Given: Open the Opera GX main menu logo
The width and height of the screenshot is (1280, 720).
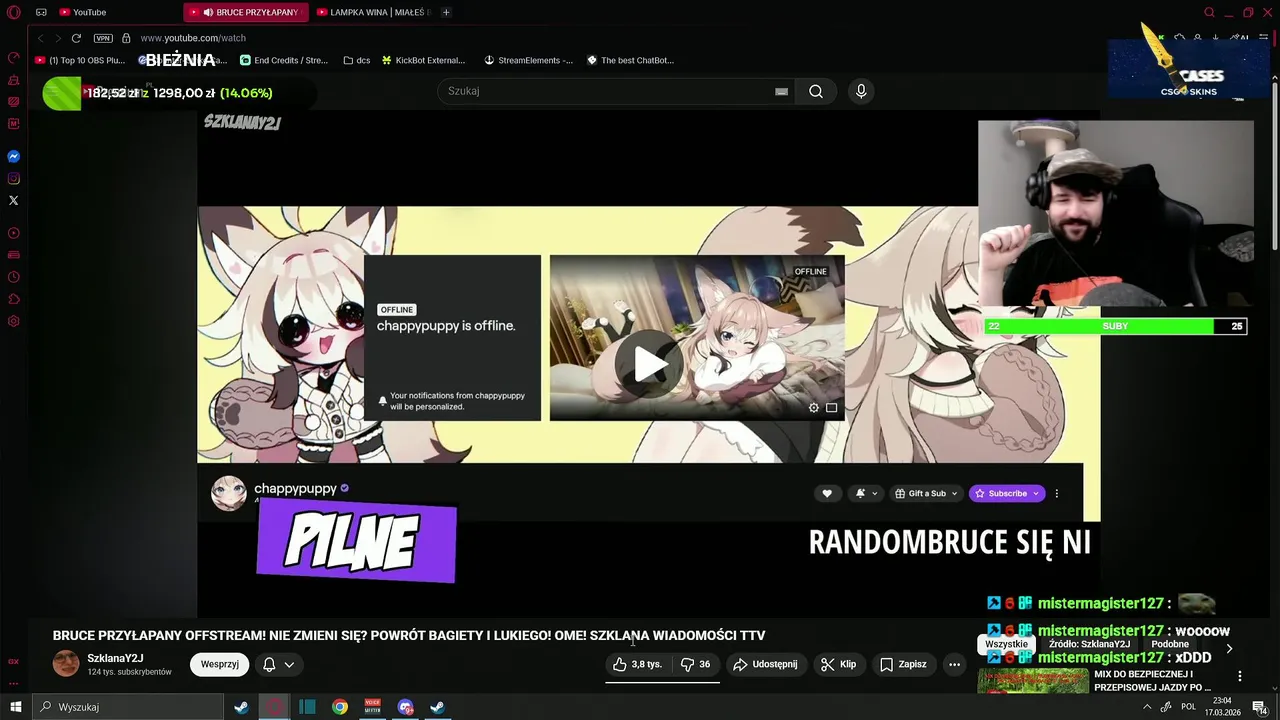Looking at the screenshot, I should coord(13,12).
